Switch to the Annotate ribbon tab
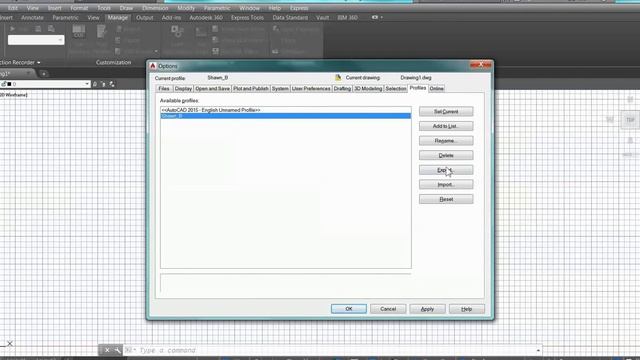 pos(32,18)
